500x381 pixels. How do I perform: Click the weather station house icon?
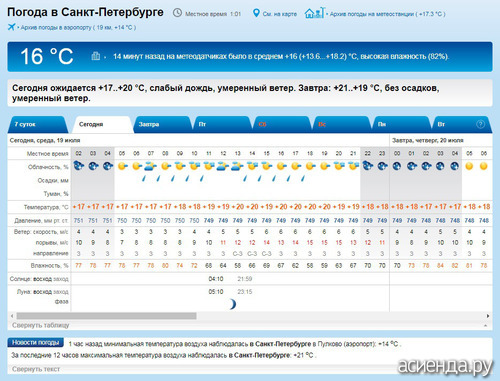pyautogui.click(x=314, y=13)
